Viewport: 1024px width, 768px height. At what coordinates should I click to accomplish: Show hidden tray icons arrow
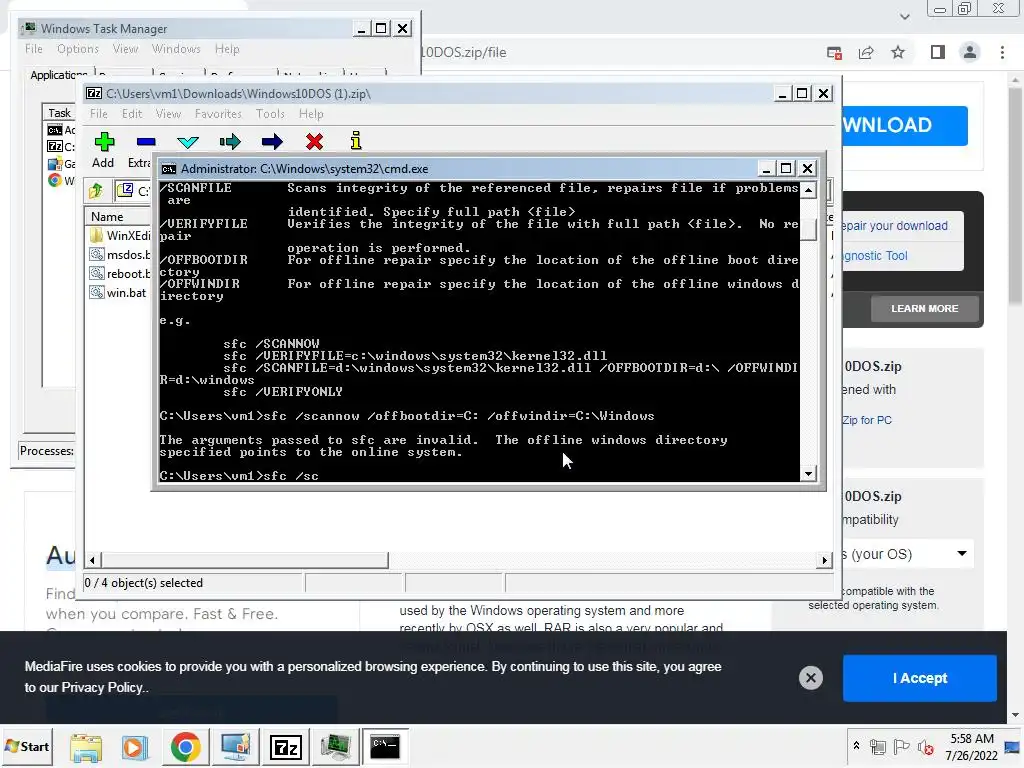pyautogui.click(x=856, y=746)
